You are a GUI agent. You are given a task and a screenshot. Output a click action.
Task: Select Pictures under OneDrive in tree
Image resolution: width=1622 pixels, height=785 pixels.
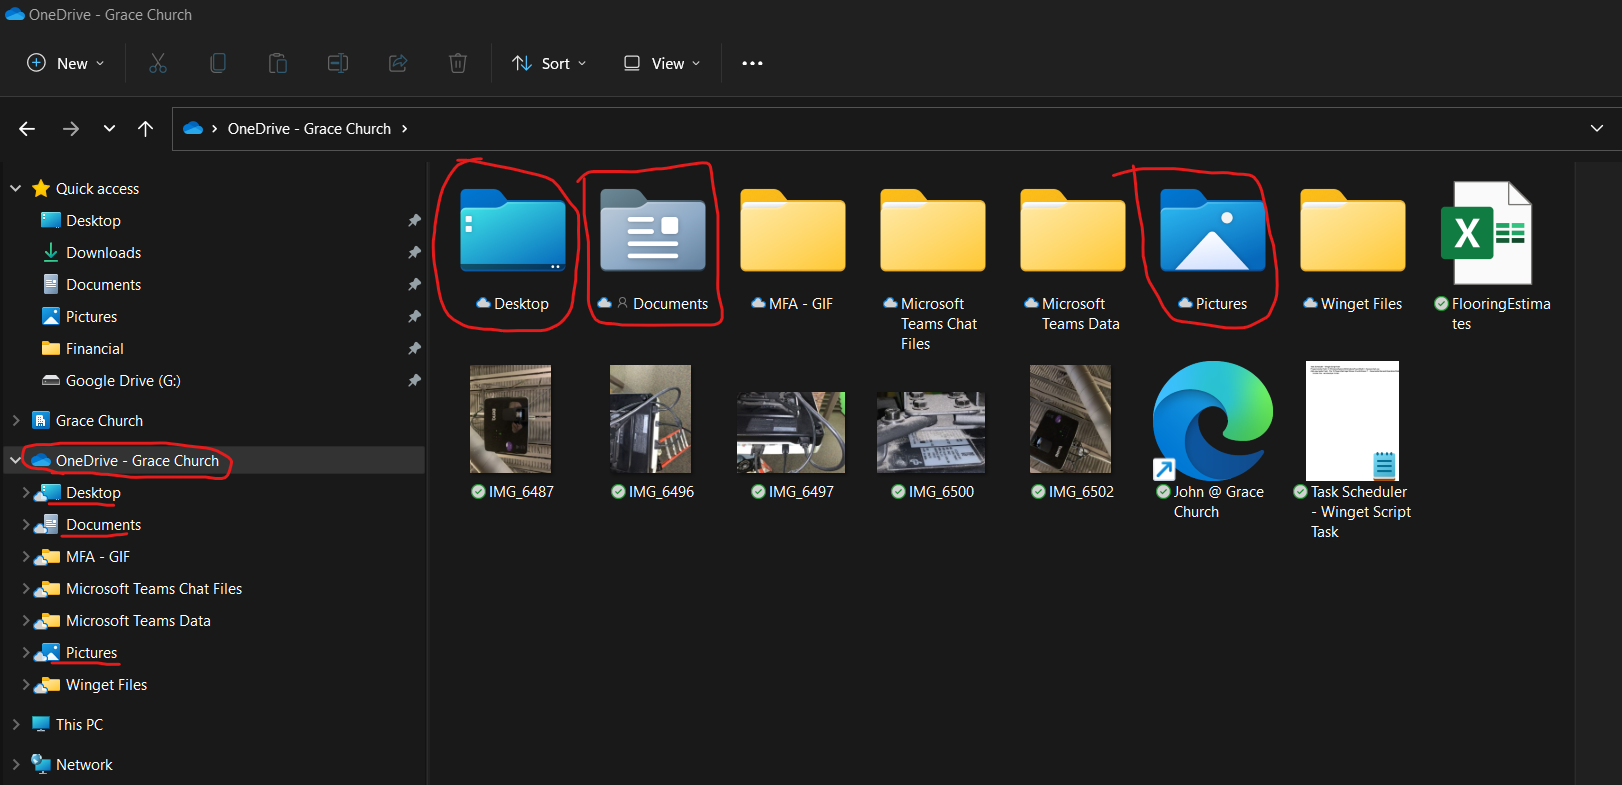point(91,653)
